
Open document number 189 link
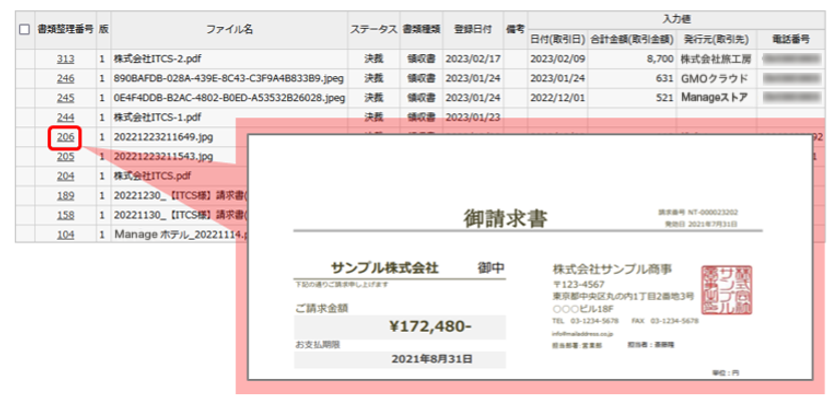(x=65, y=195)
